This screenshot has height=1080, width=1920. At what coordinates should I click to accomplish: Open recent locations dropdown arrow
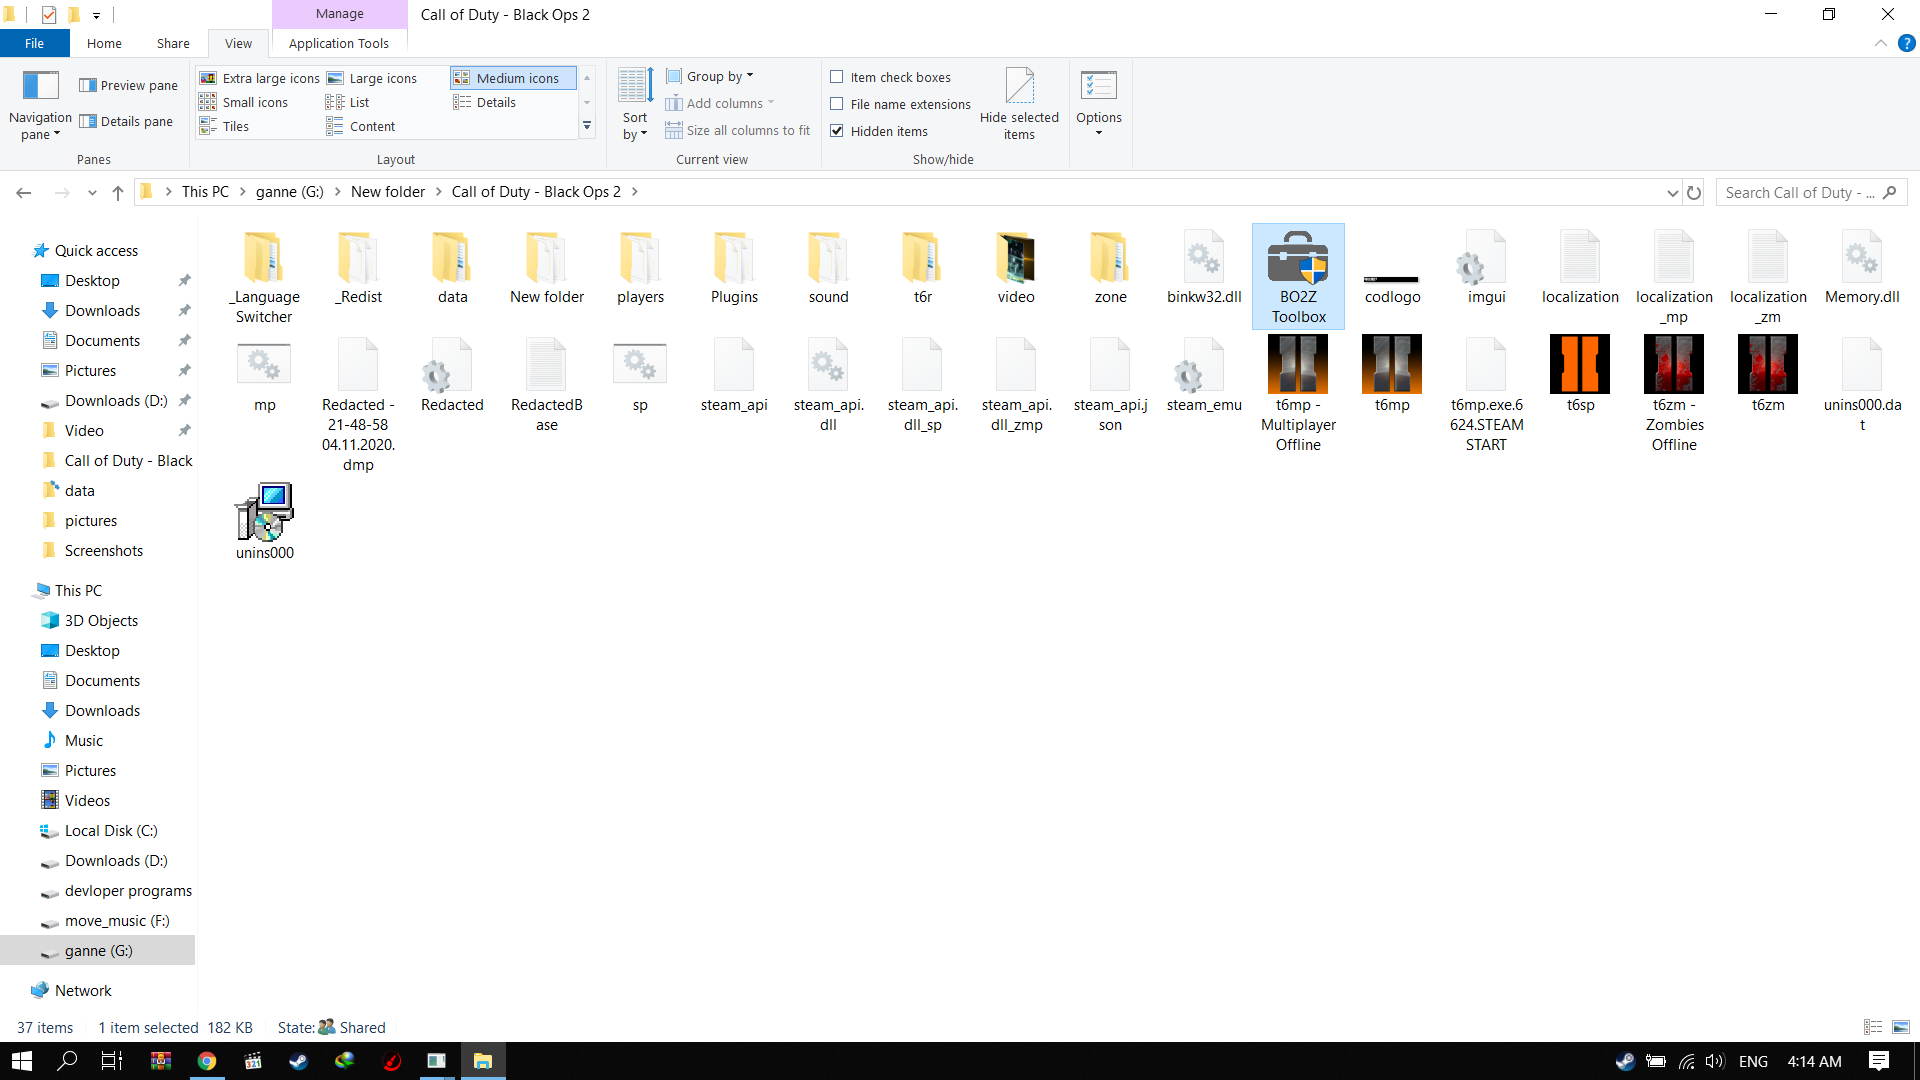pyautogui.click(x=92, y=193)
